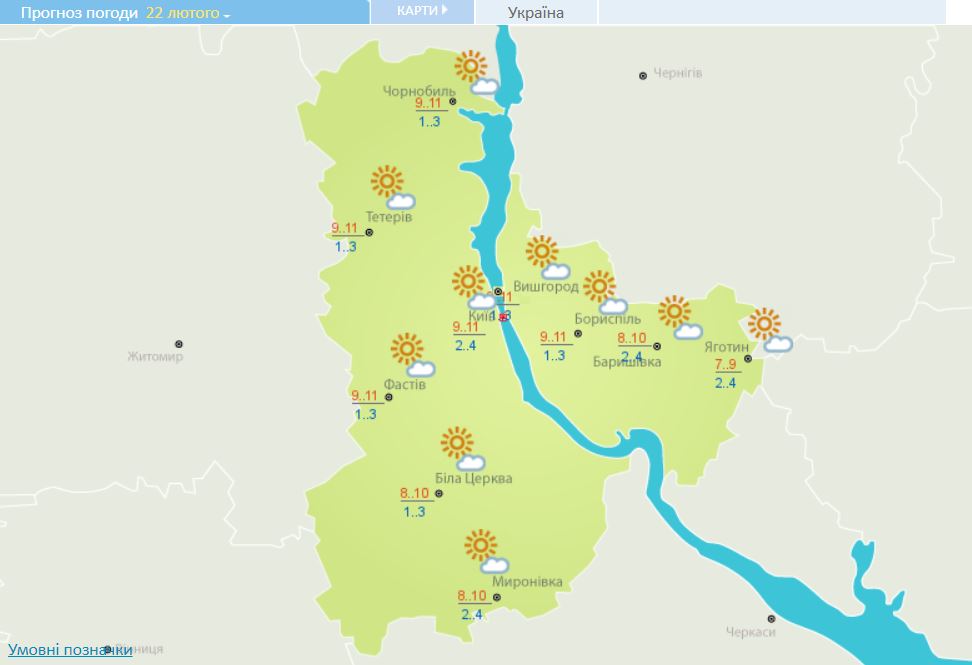Open the Умовні позначки legend link
Image resolution: width=972 pixels, height=665 pixels.
click(x=70, y=650)
